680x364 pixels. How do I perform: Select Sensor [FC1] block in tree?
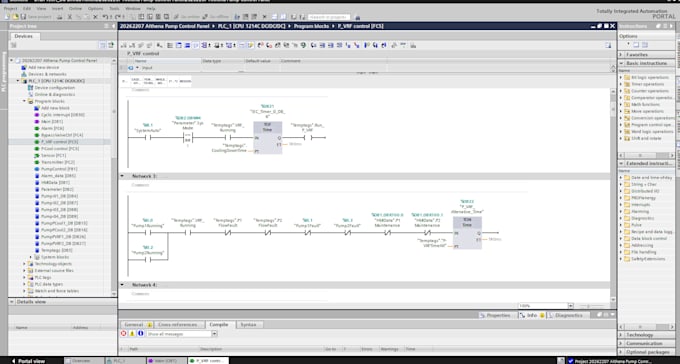pos(53,155)
